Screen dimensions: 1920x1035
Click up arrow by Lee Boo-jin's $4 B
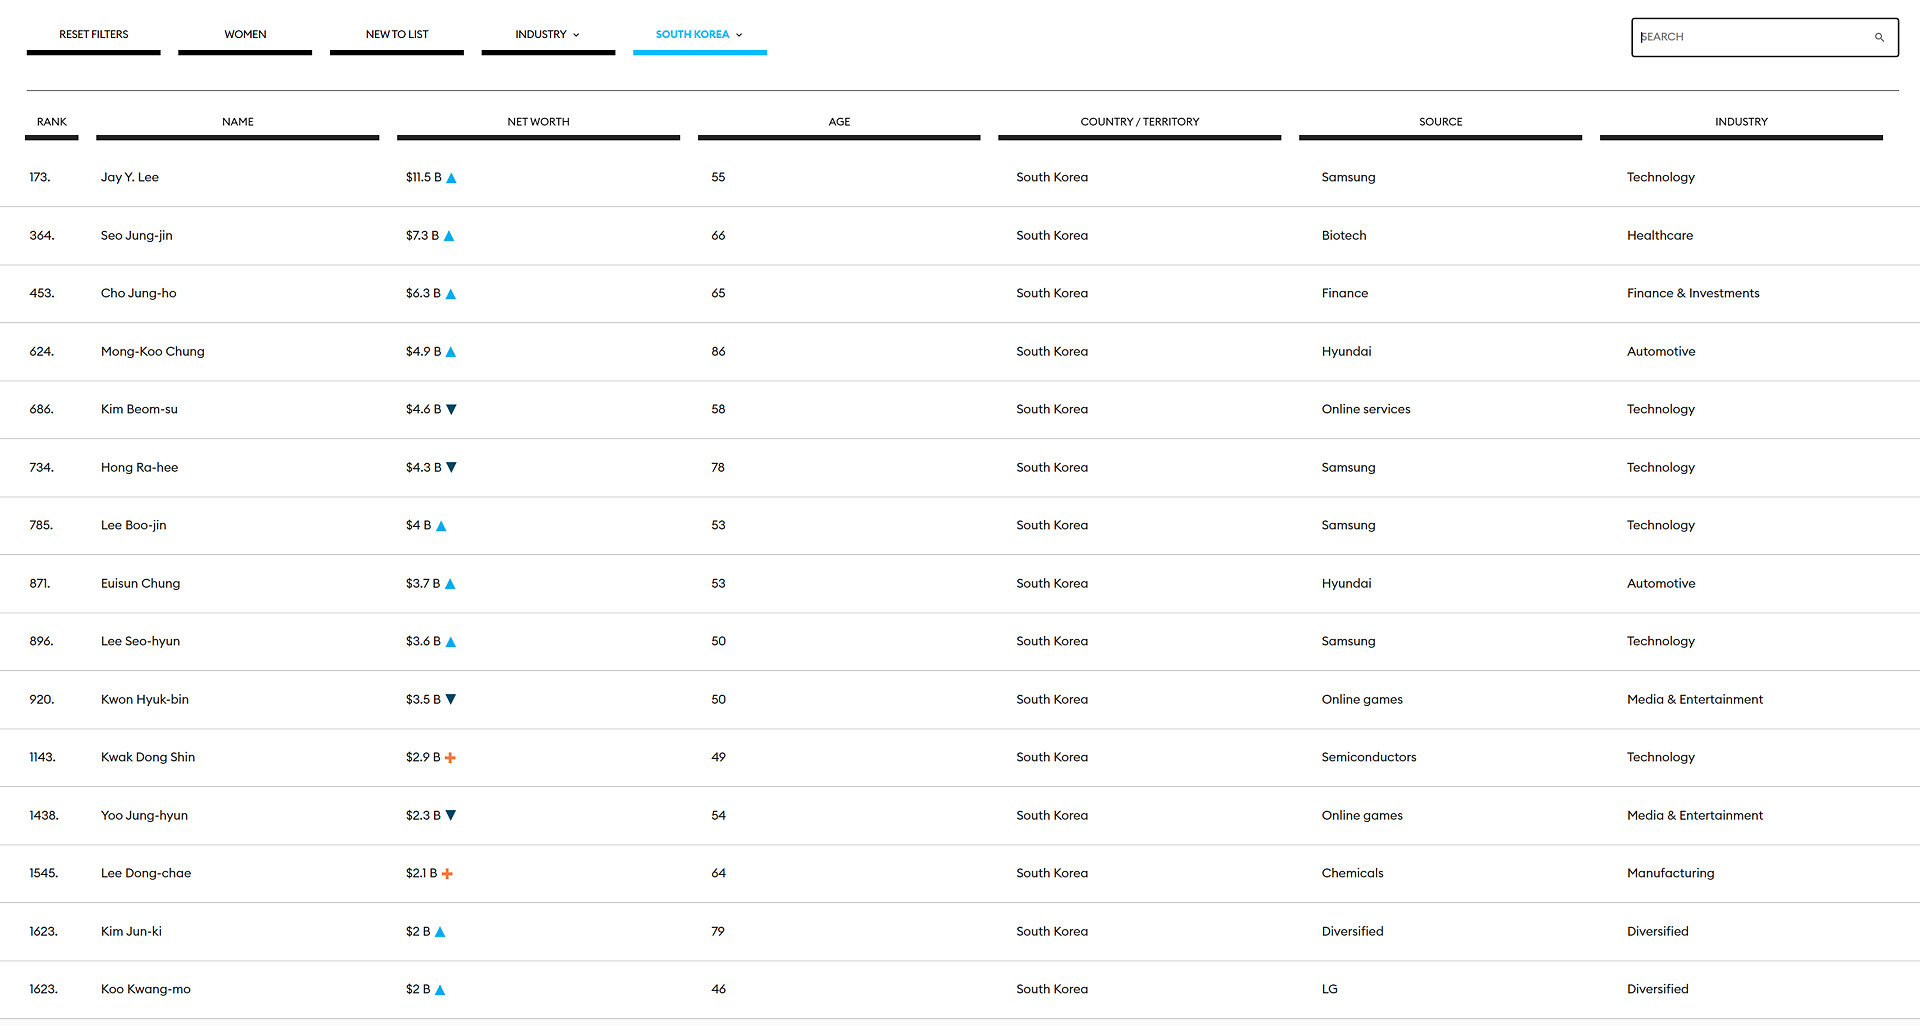(x=441, y=526)
